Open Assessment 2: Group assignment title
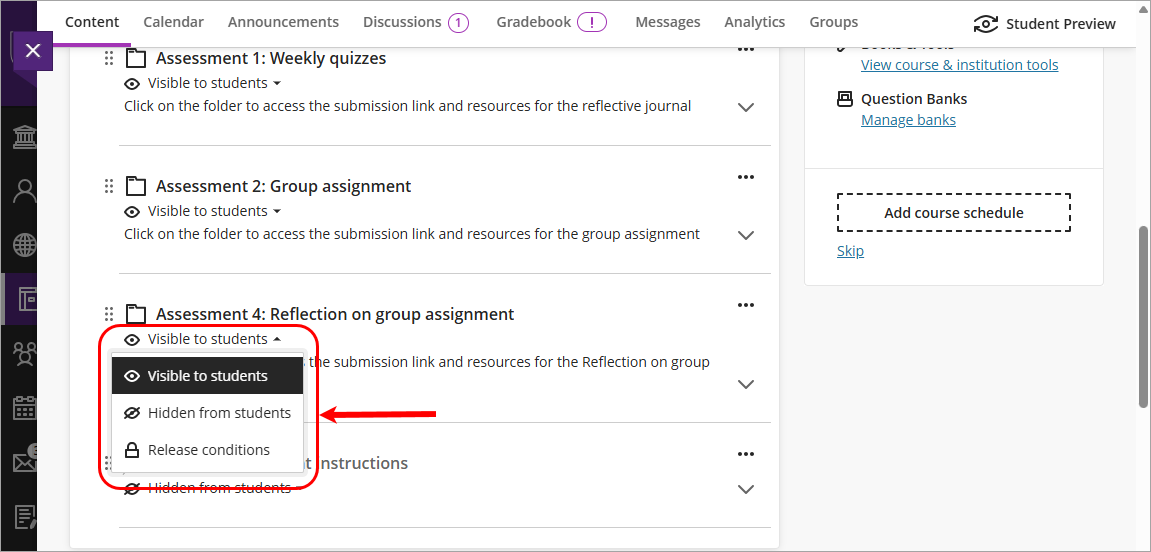 (x=283, y=186)
